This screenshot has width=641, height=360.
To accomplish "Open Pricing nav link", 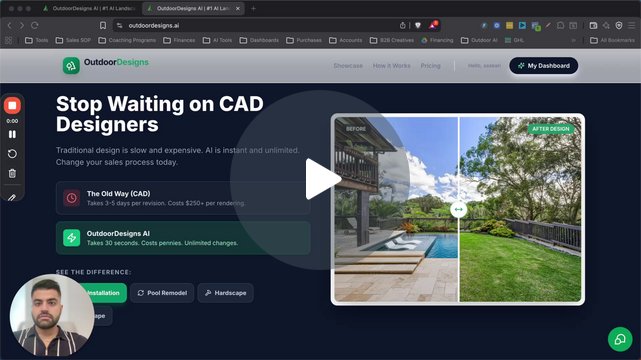I will [430, 65].
